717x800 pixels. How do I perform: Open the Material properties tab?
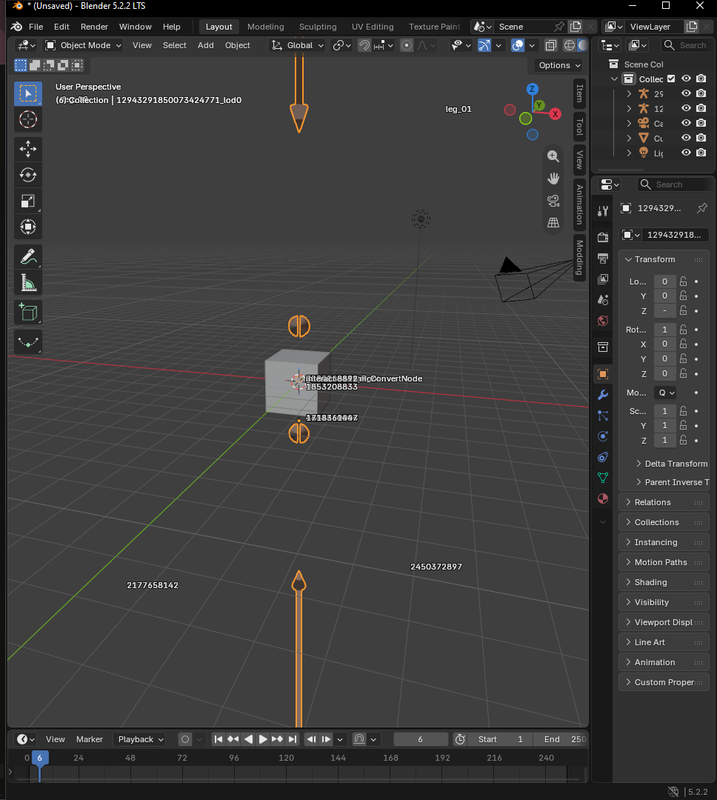click(603, 498)
